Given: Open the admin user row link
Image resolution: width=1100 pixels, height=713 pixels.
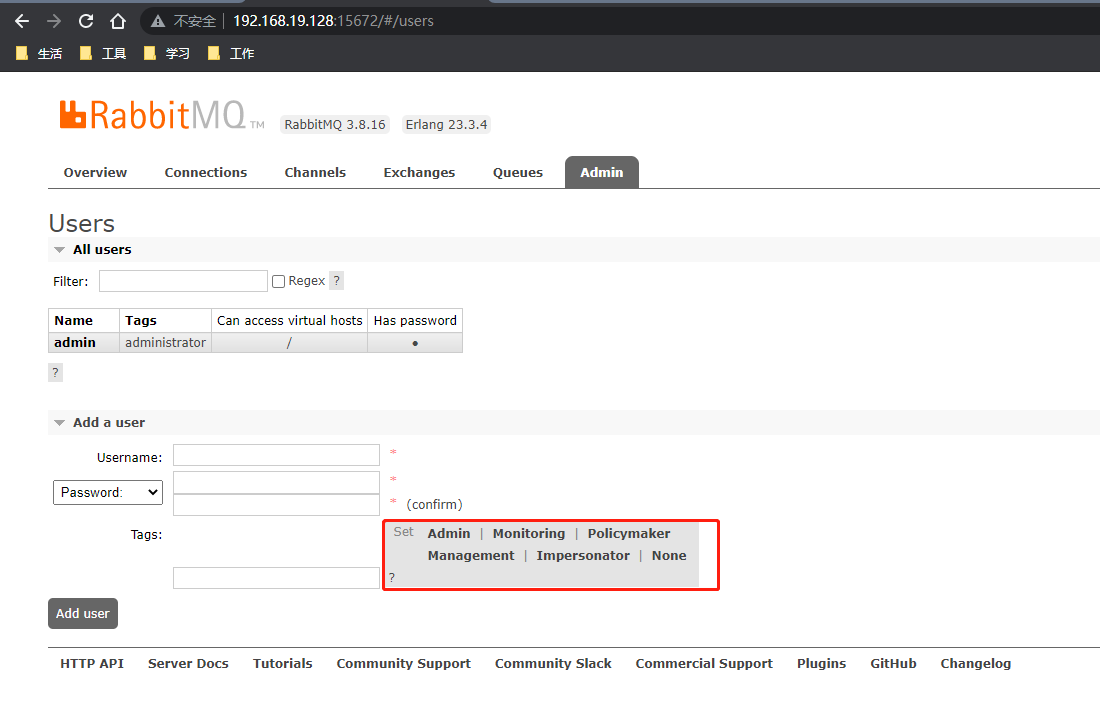Looking at the screenshot, I should (75, 342).
